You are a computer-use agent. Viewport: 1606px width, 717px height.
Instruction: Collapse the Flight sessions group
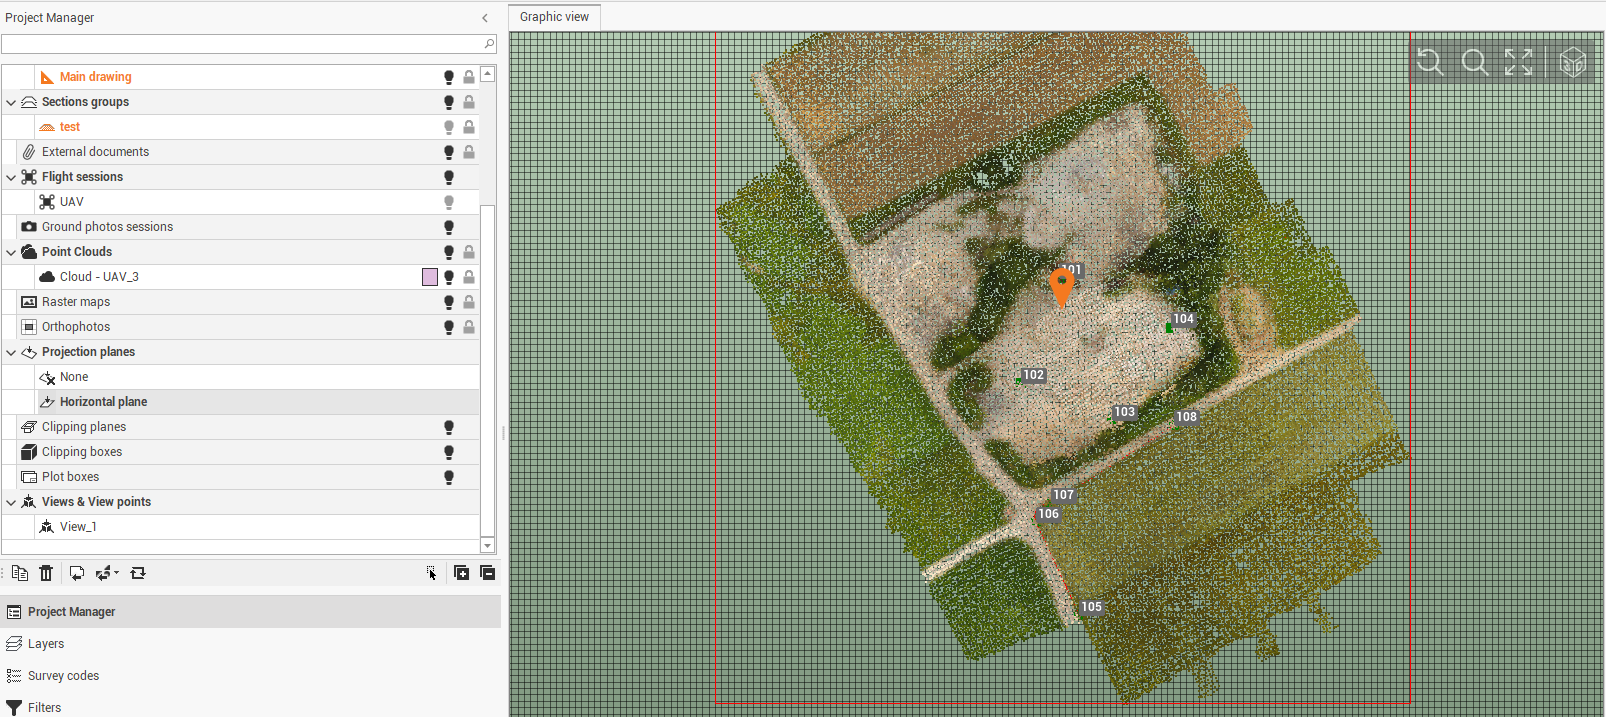(x=11, y=177)
